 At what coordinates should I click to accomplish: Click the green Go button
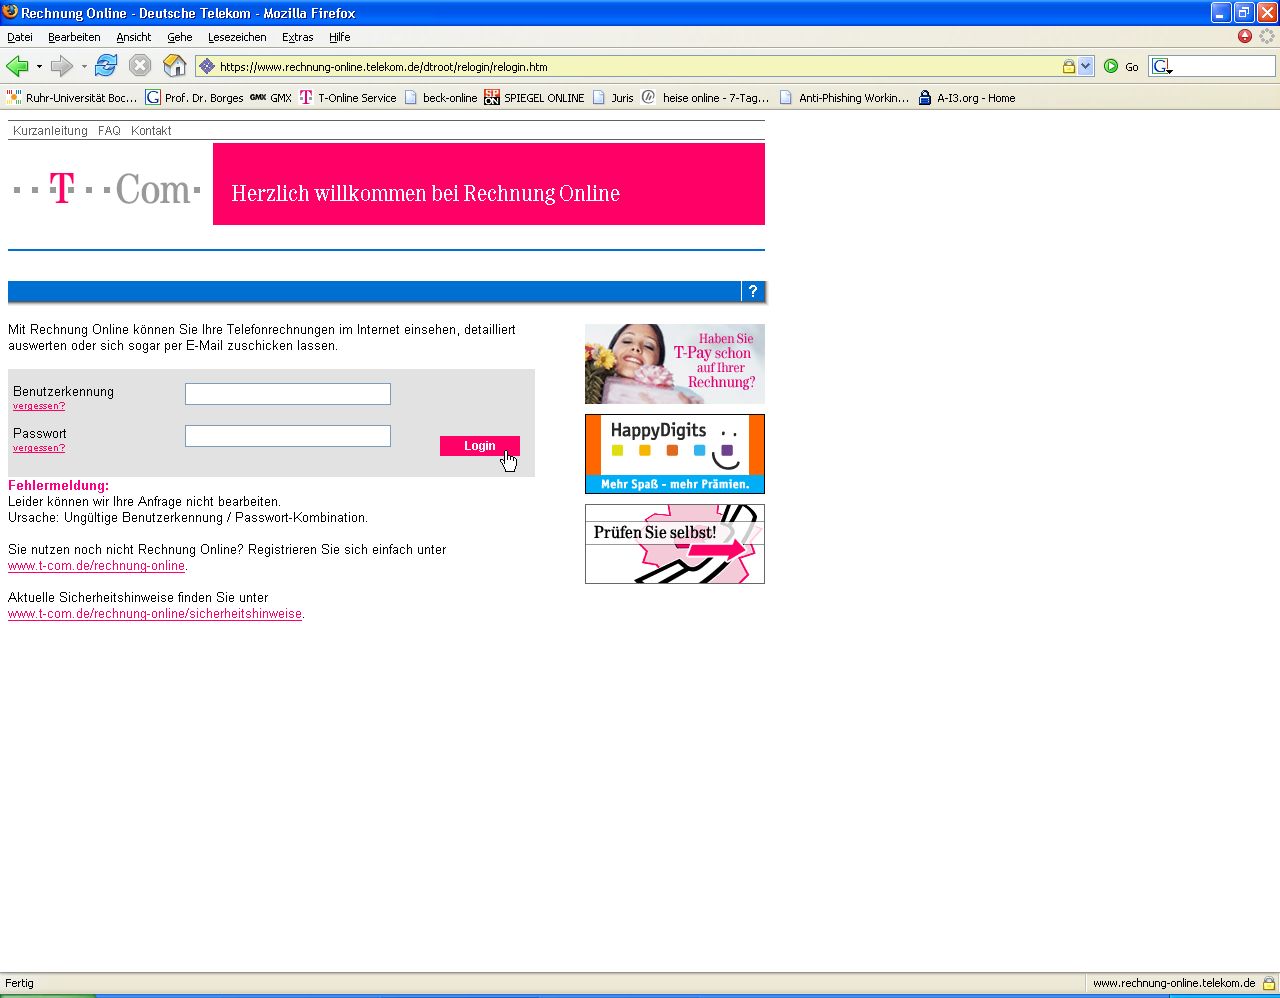click(x=1121, y=67)
